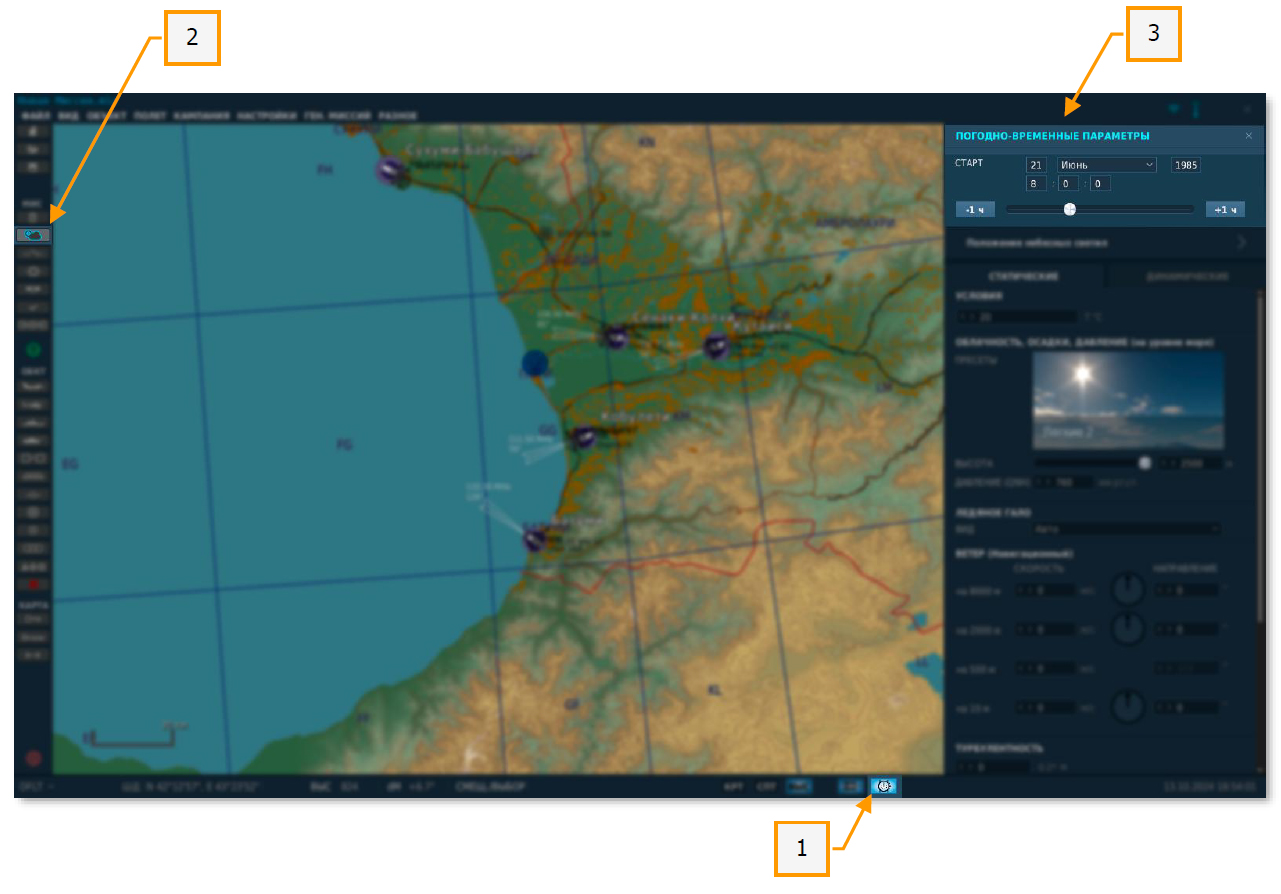Open the ФАЙЛ menu
The width and height of the screenshot is (1281, 894).
click(35, 116)
